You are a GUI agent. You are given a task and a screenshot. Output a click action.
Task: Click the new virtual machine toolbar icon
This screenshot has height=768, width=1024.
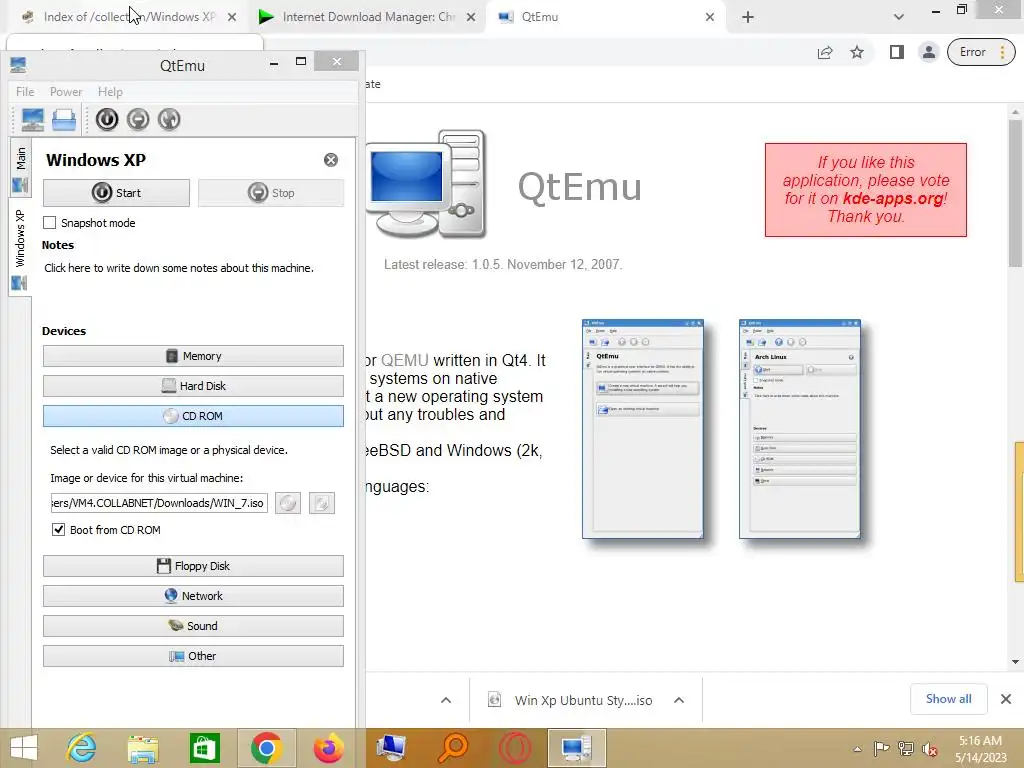coord(33,120)
